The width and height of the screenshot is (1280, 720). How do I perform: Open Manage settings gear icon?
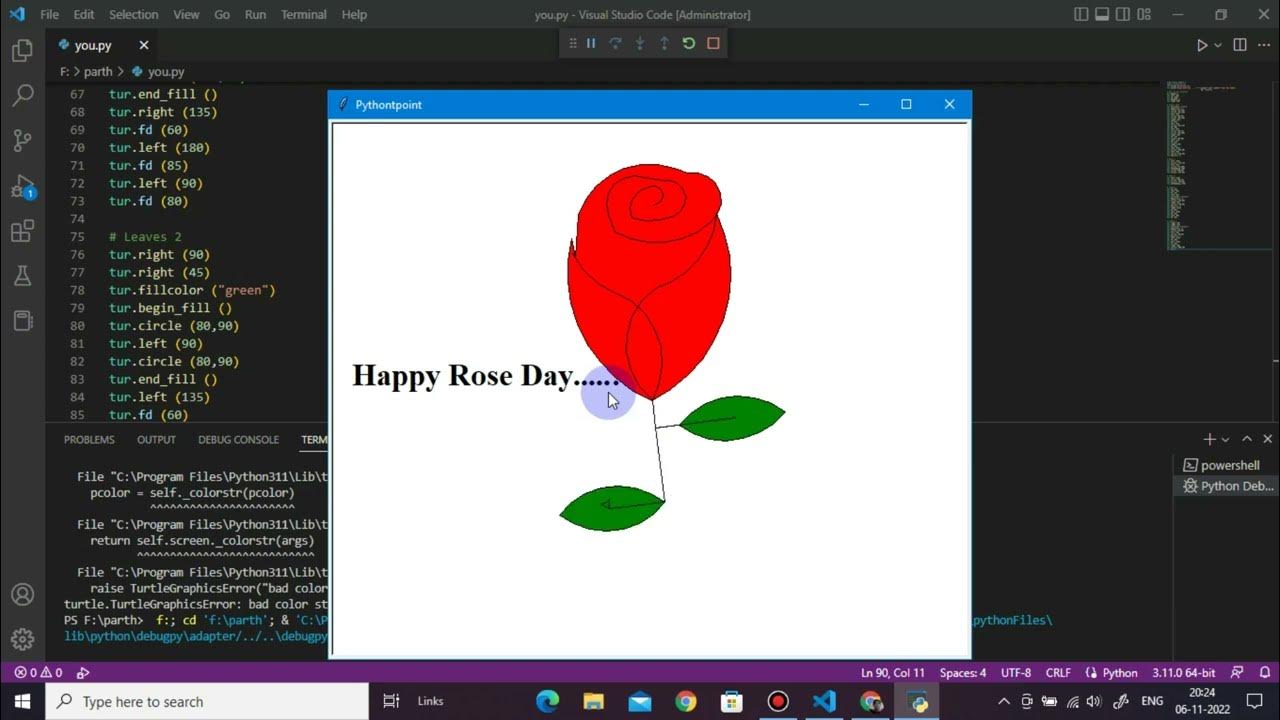[x=22, y=639]
